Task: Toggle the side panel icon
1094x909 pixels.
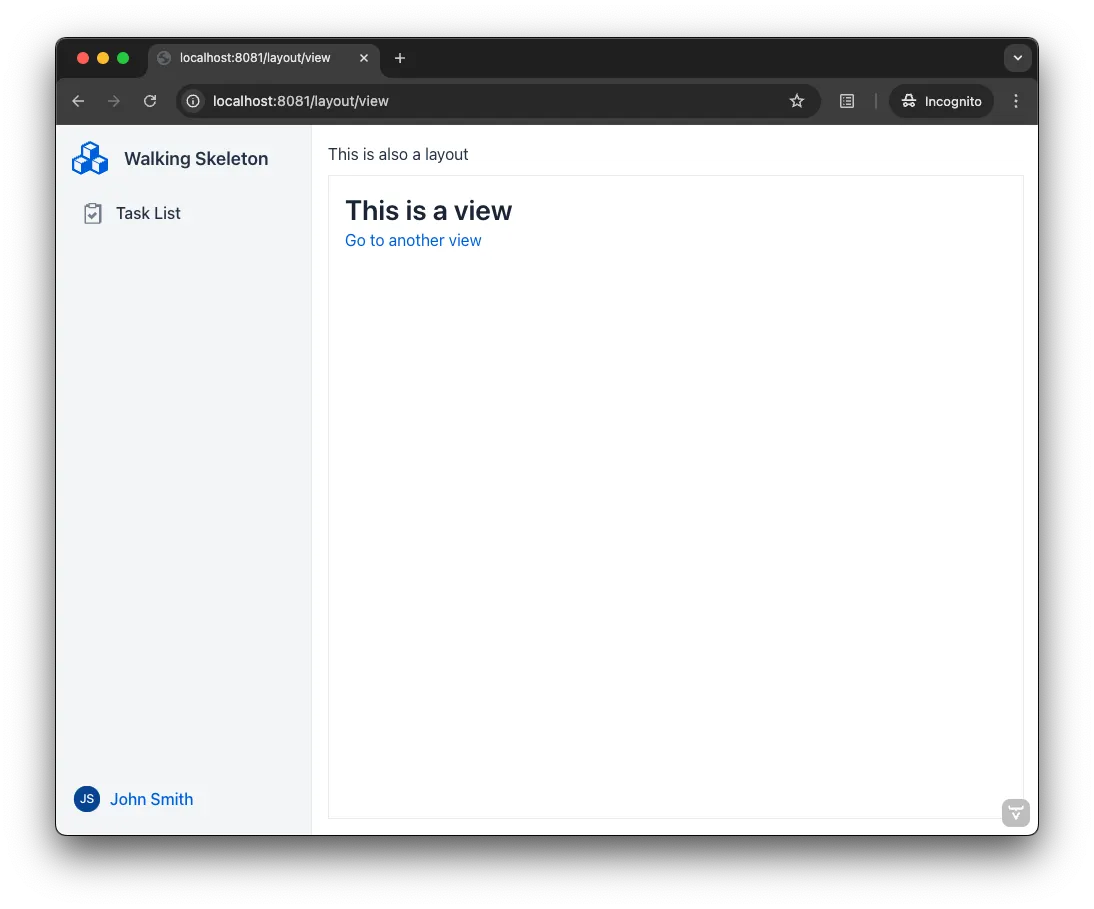Action: click(x=847, y=101)
